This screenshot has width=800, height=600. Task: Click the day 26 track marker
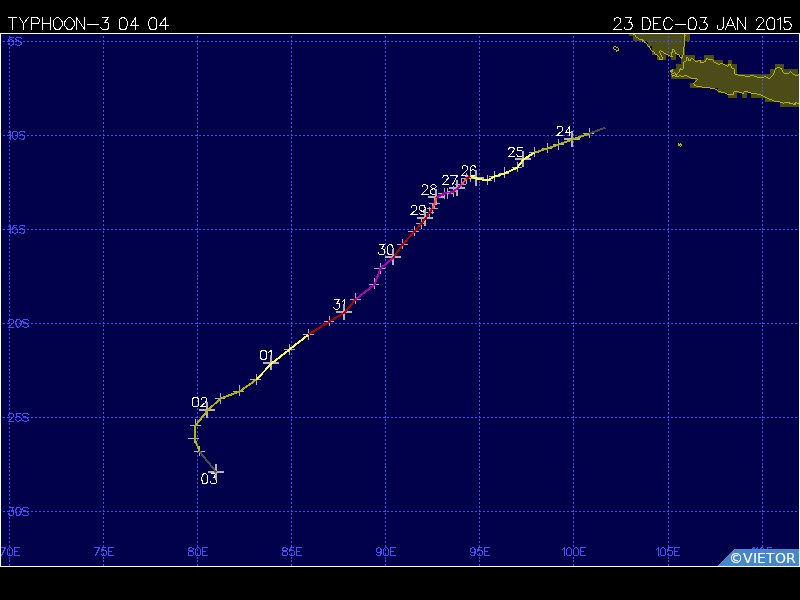coord(476,178)
